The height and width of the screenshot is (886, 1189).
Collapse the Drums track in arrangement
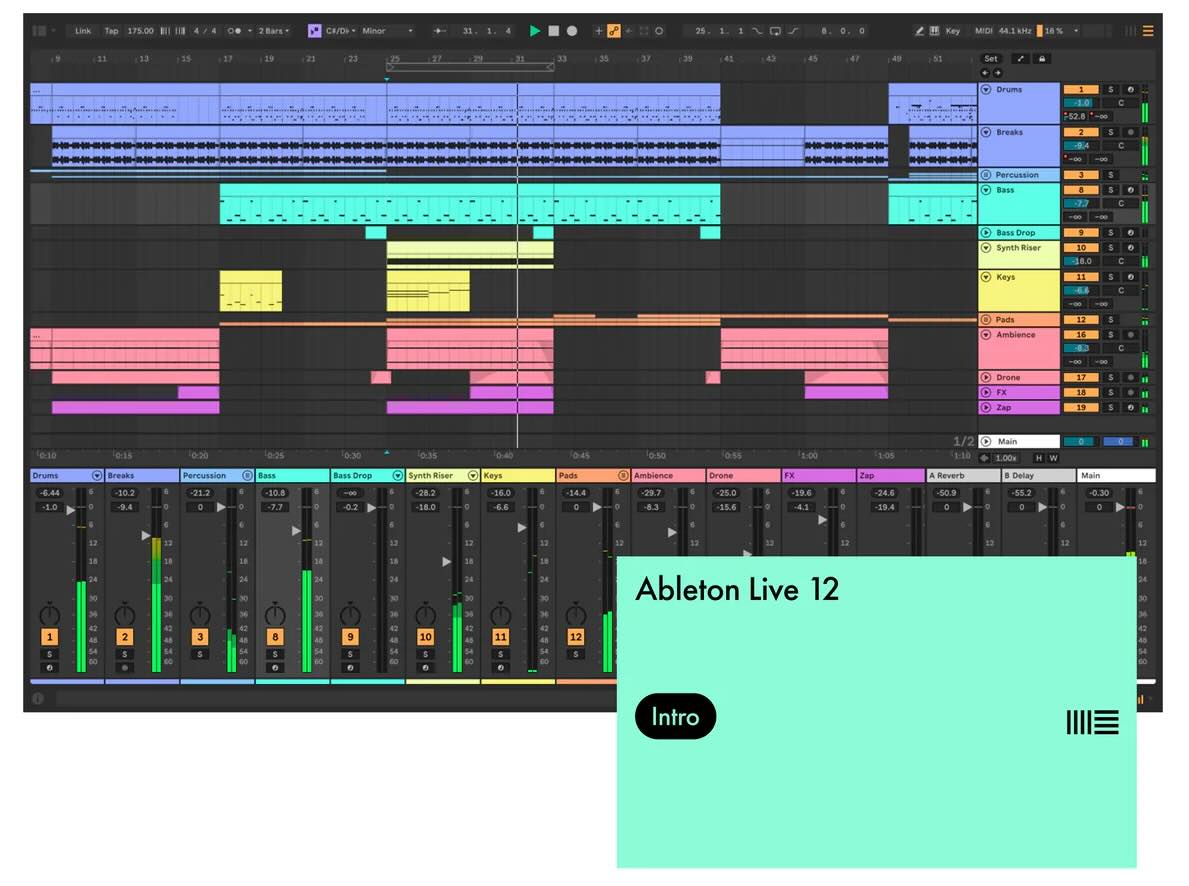pyautogui.click(x=987, y=90)
